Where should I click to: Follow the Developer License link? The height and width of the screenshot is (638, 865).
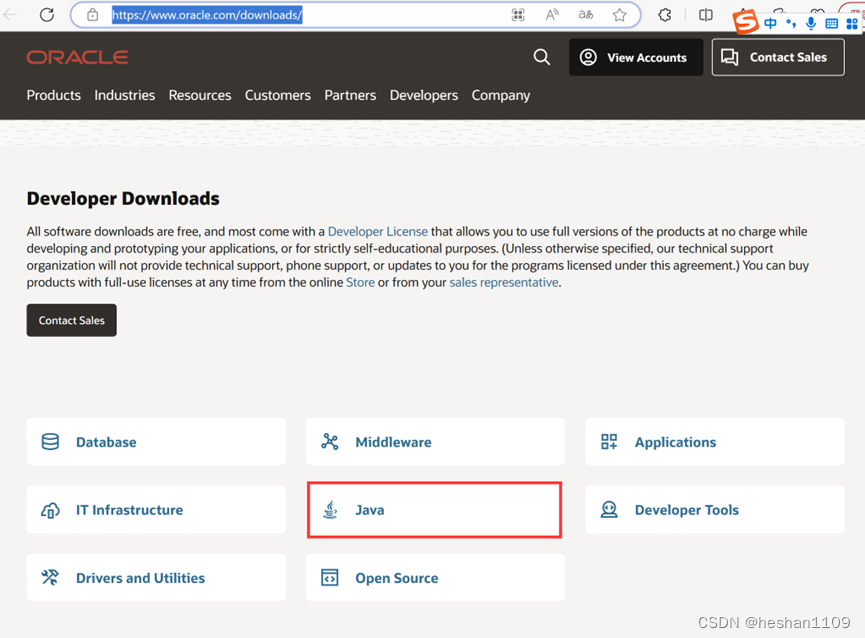pyautogui.click(x=378, y=232)
